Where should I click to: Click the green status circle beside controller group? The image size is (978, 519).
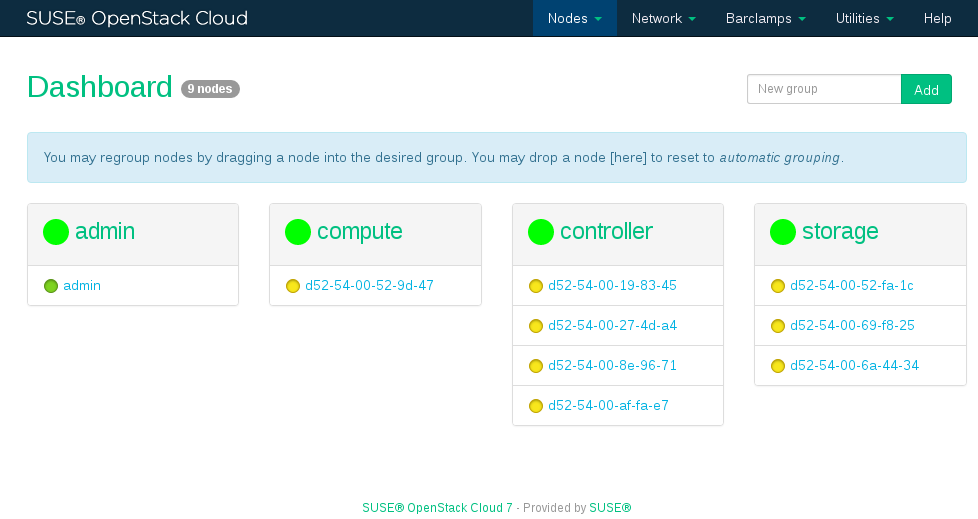[x=541, y=232]
